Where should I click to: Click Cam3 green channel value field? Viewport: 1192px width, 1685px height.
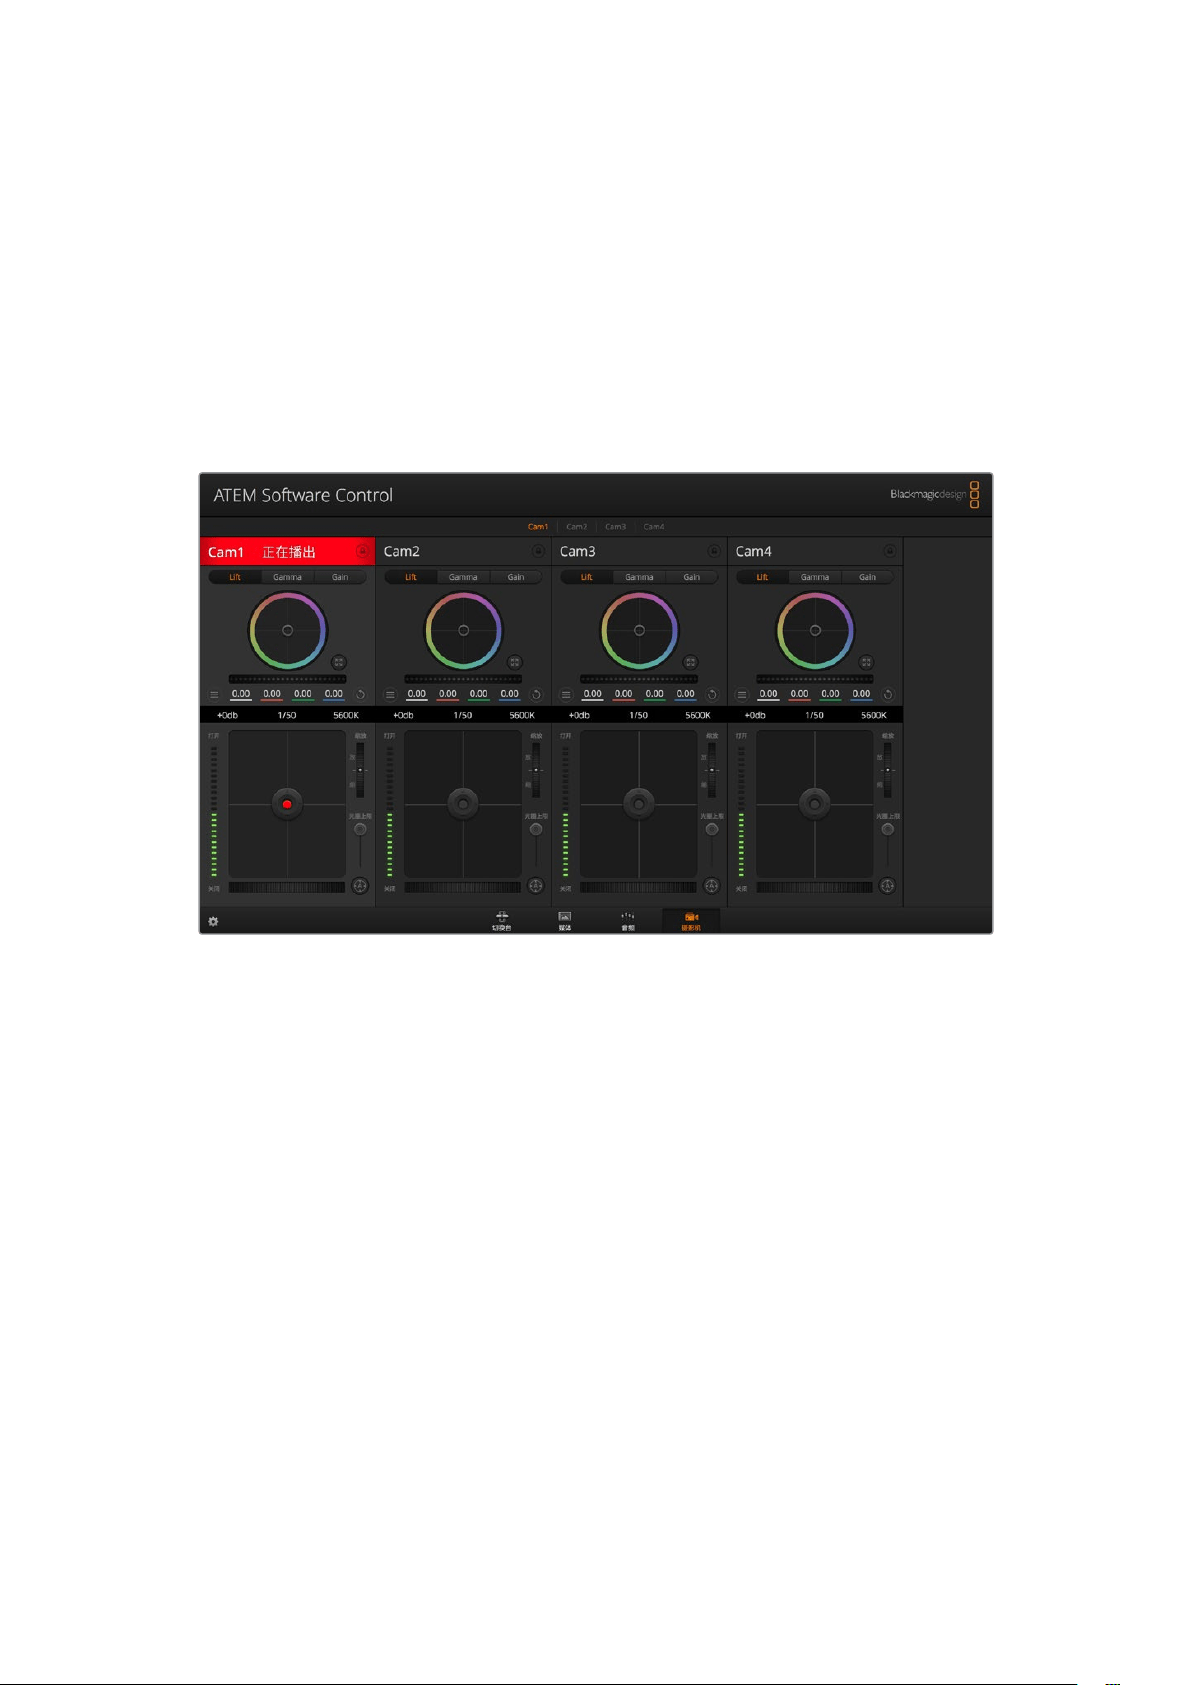pos(655,694)
